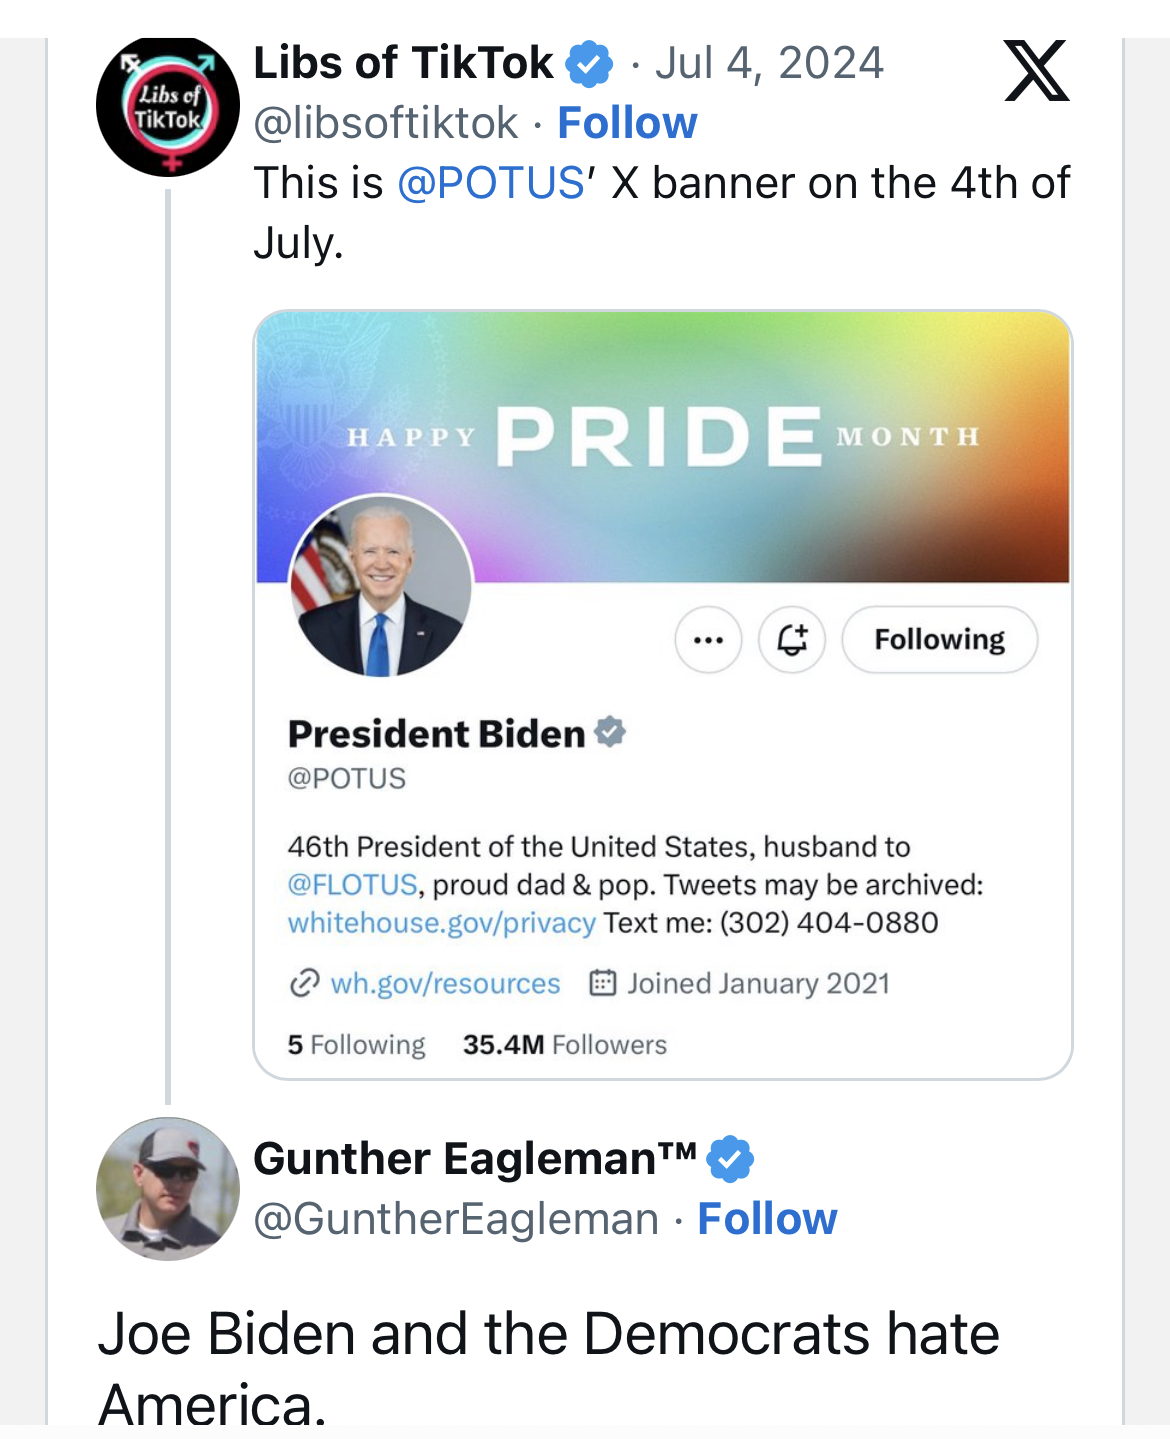1170x1439 pixels.
Task: View the 35.4M Followers list
Action: click(564, 1045)
